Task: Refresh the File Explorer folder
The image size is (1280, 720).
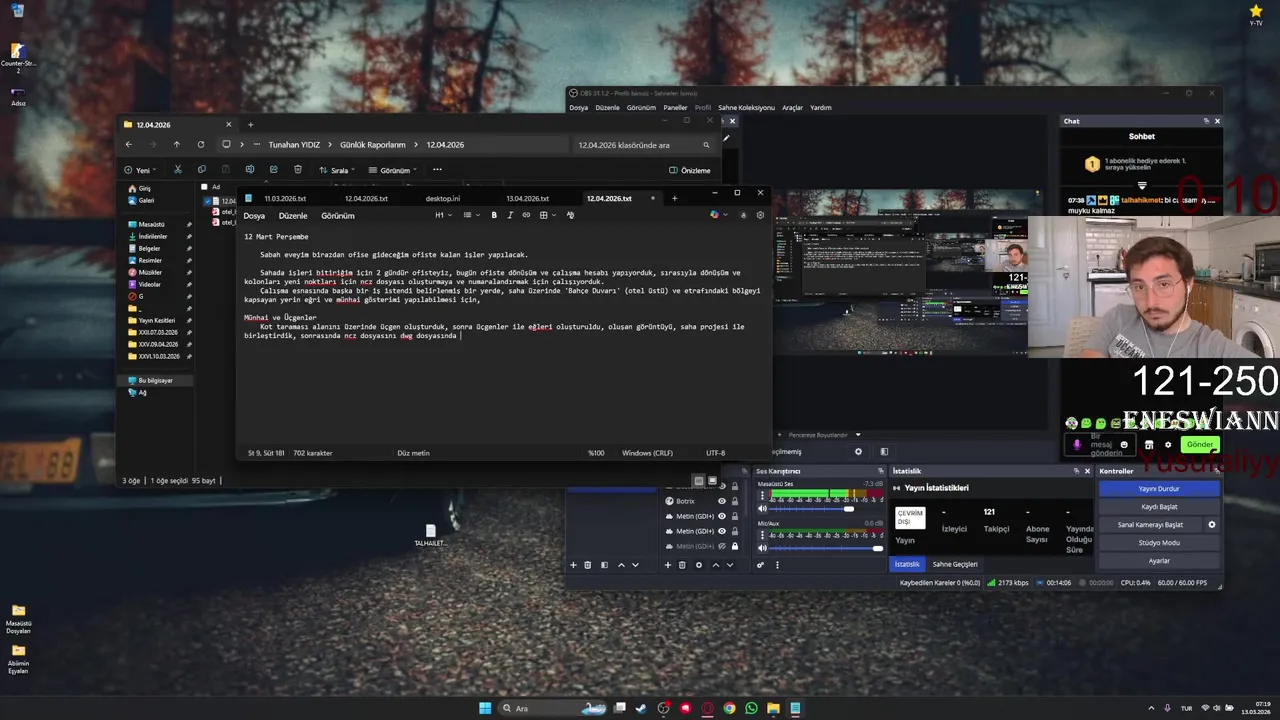Action: (x=201, y=144)
